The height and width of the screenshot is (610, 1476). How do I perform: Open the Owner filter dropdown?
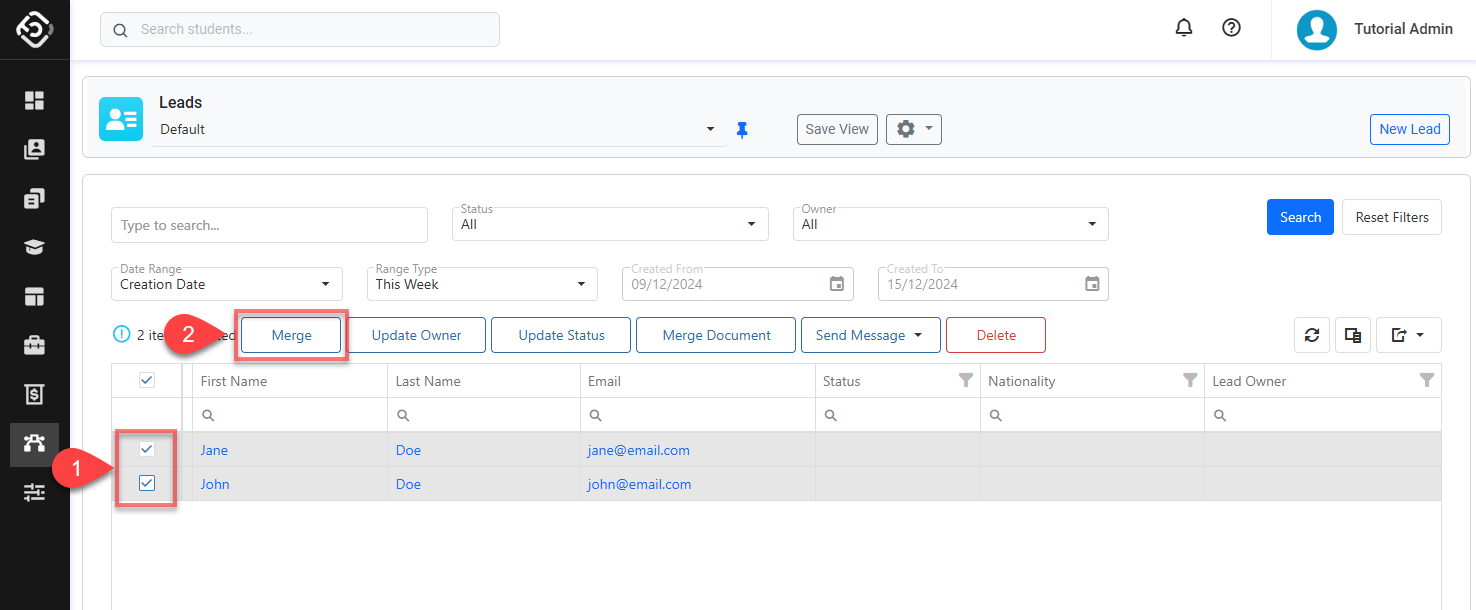pos(953,224)
